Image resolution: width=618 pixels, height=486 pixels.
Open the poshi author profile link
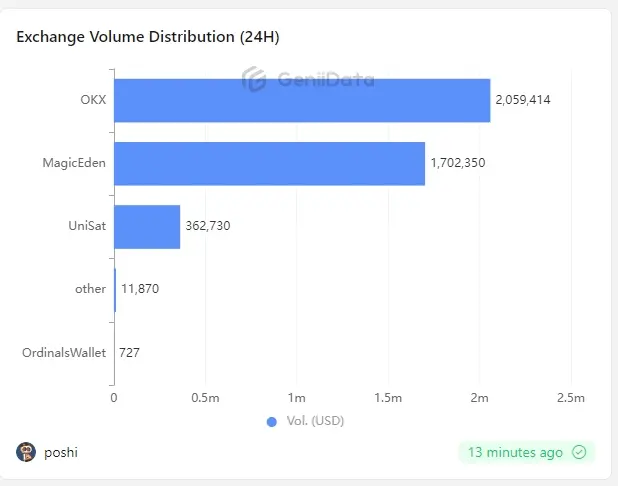(61, 452)
